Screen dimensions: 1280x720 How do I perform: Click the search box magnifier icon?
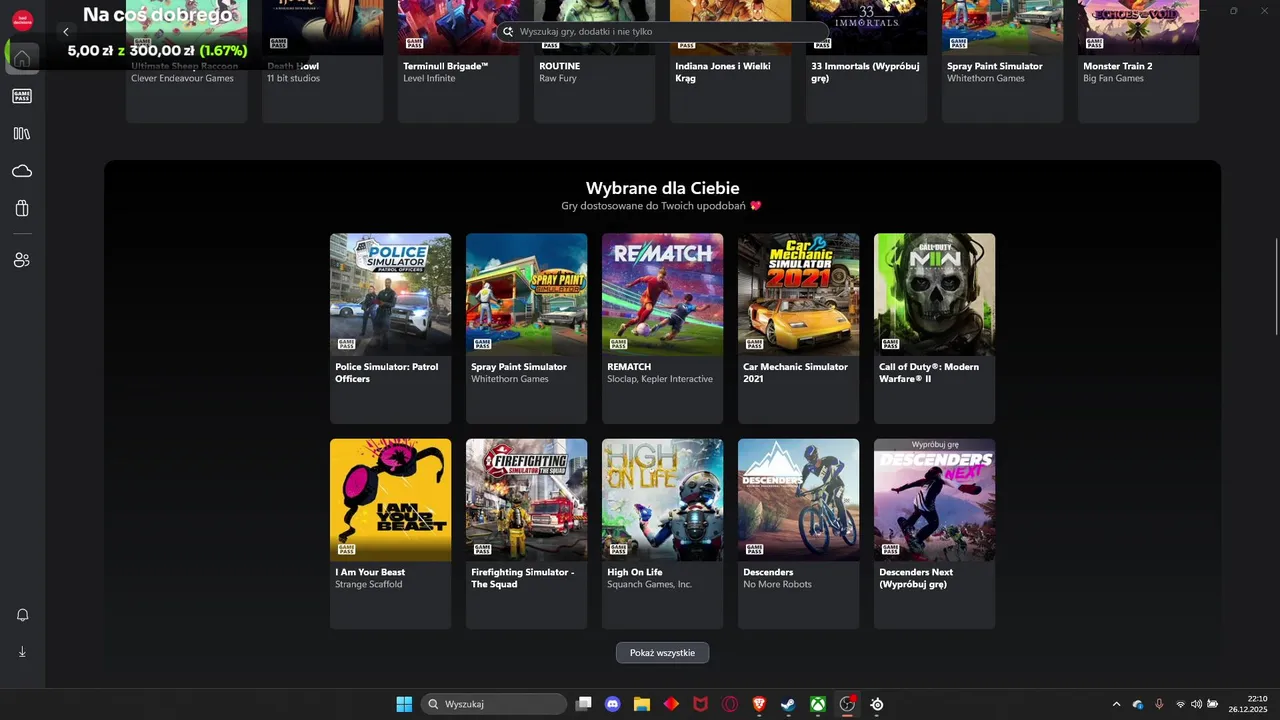[508, 32]
